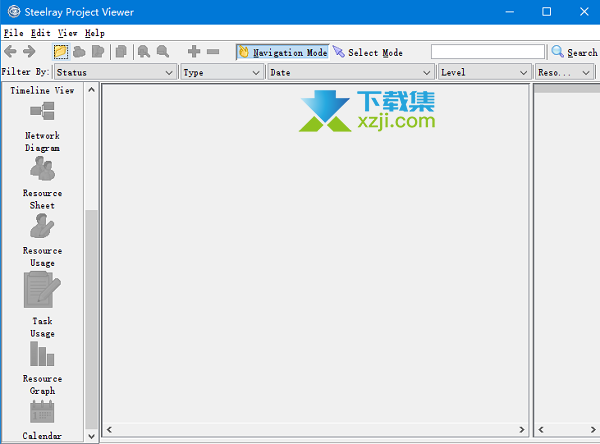Open the Type filter dropdown

point(222,72)
